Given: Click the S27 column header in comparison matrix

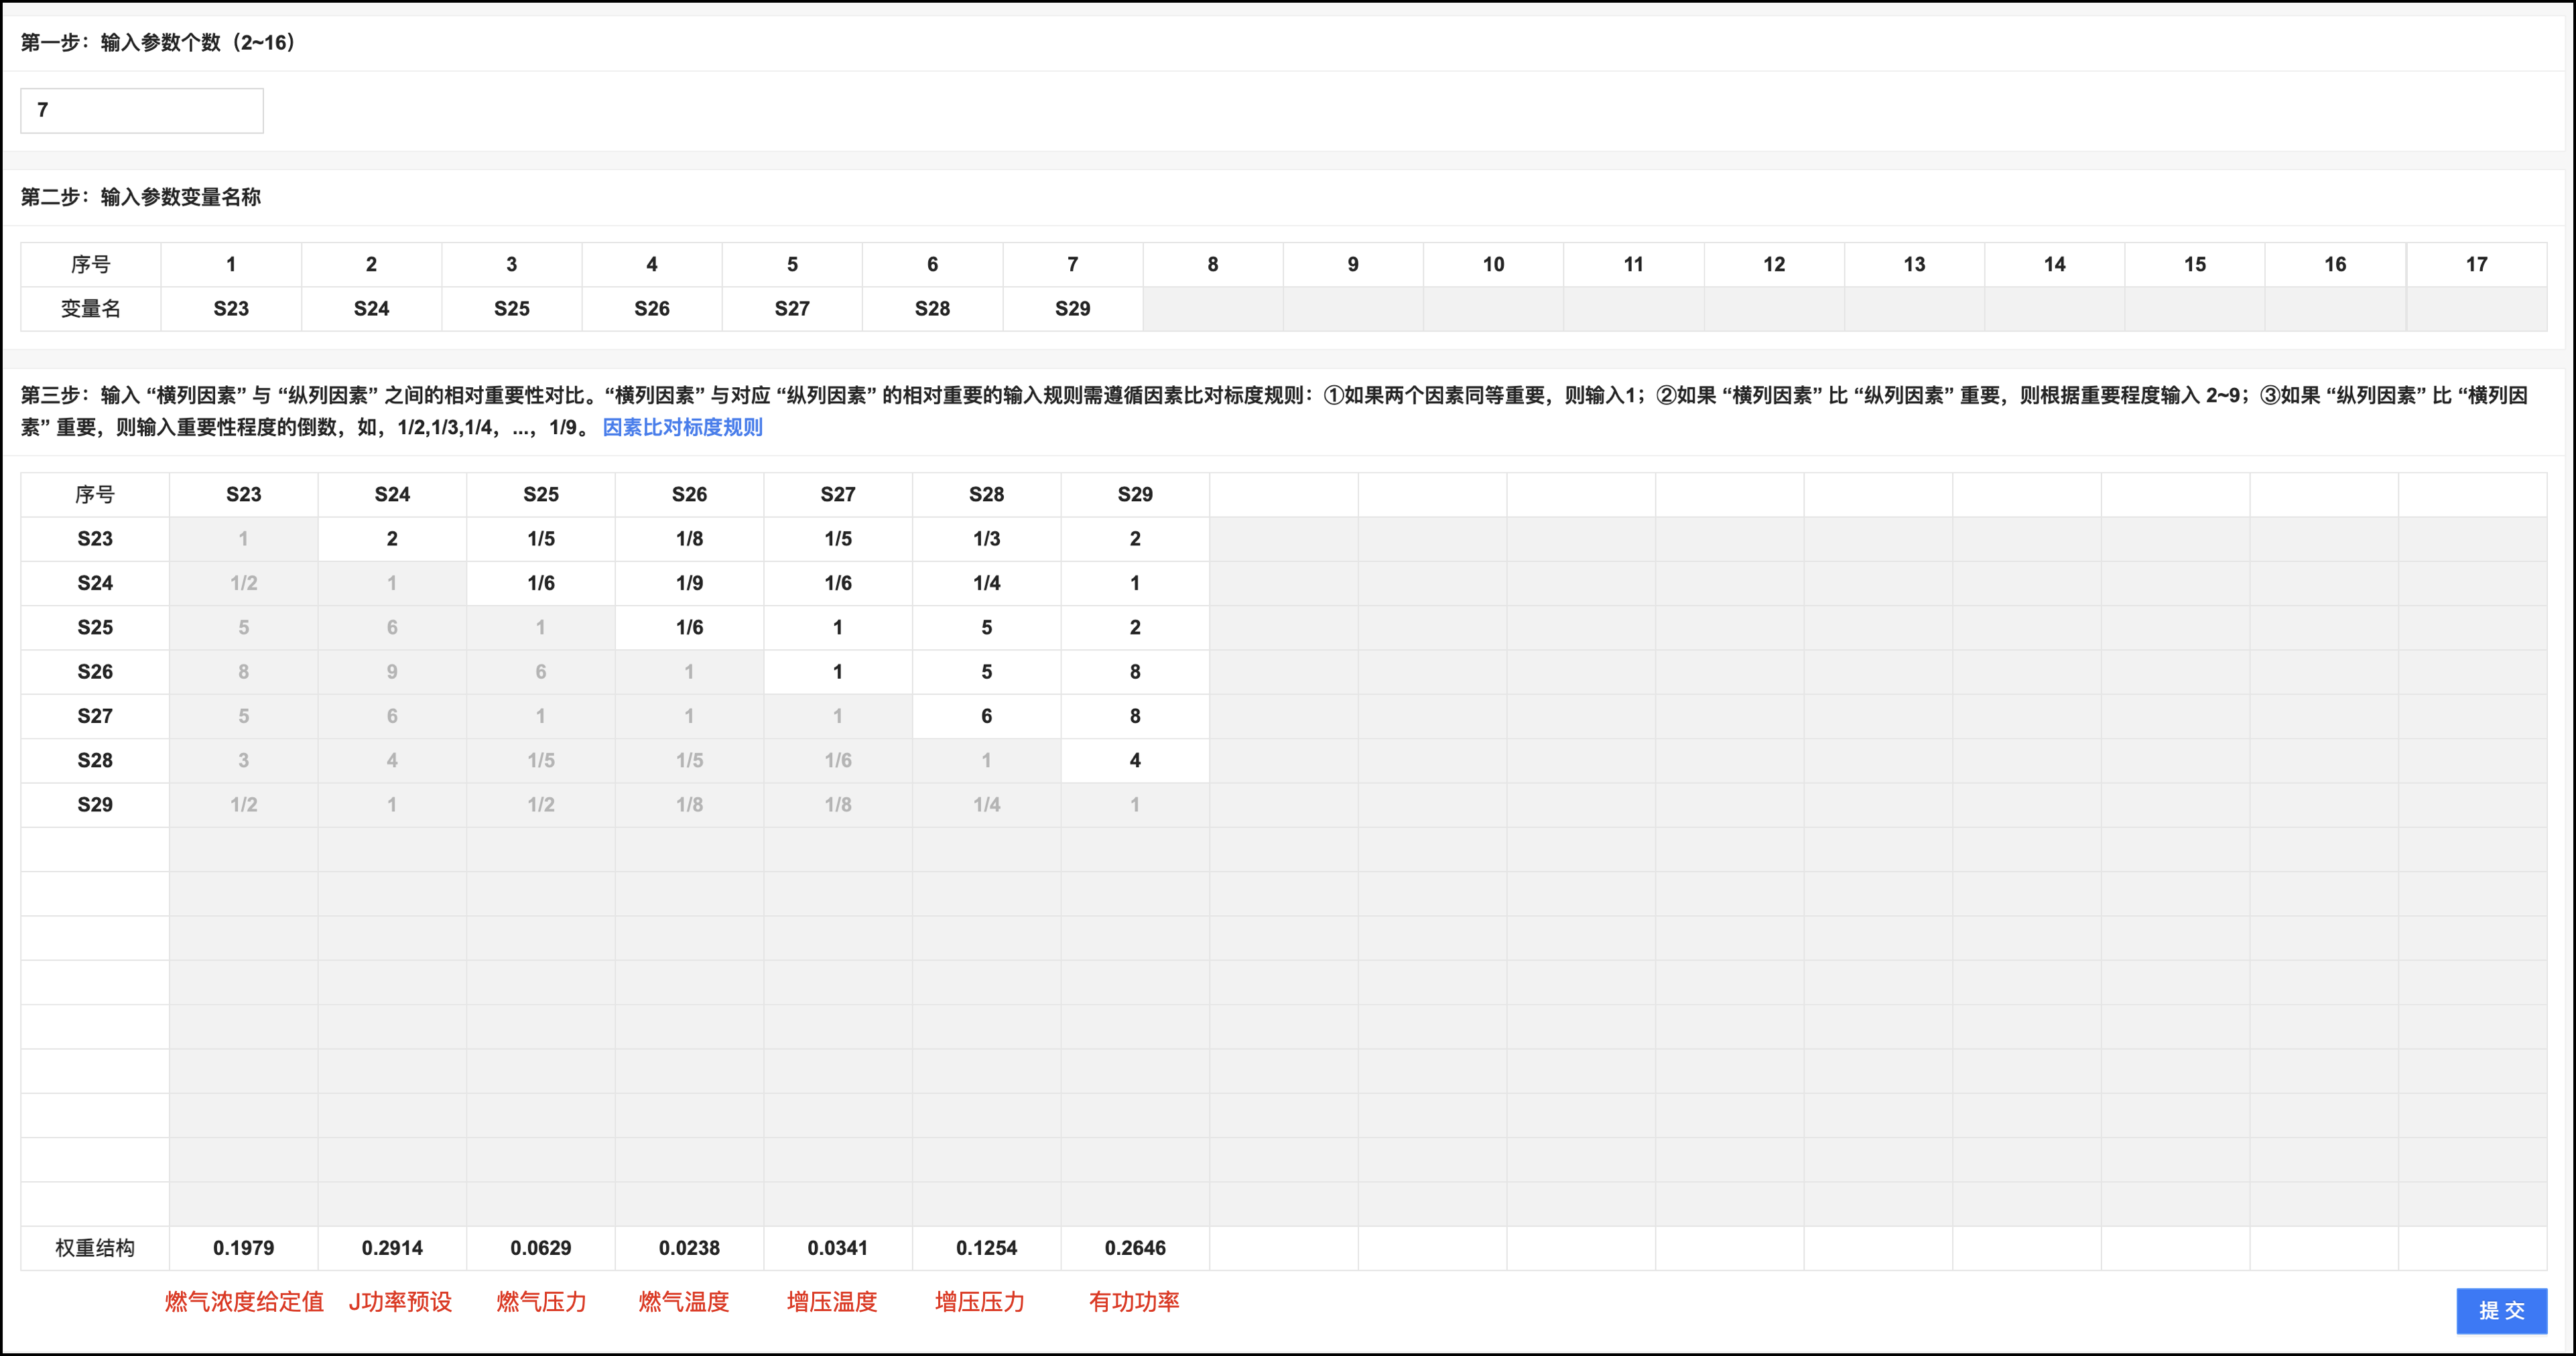Looking at the screenshot, I should 838,494.
